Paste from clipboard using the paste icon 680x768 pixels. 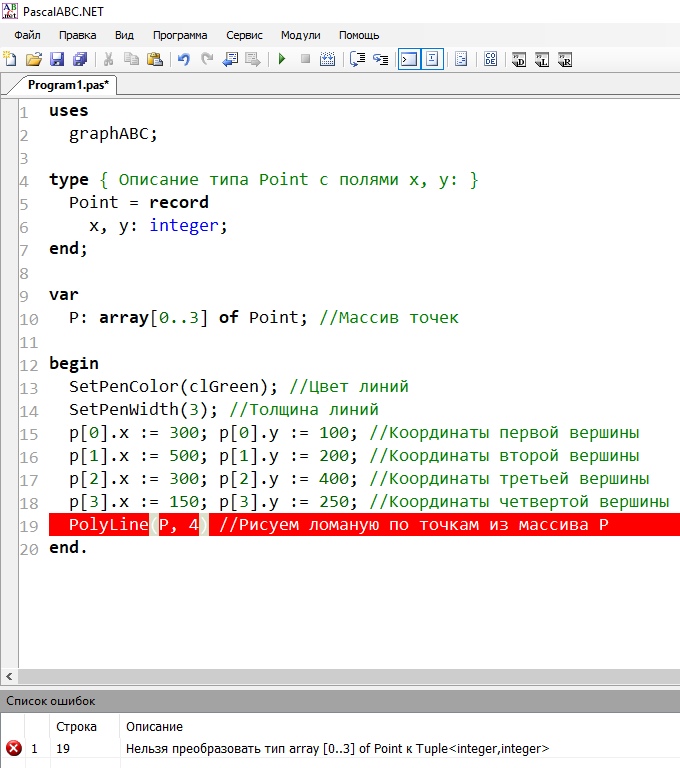point(155,59)
